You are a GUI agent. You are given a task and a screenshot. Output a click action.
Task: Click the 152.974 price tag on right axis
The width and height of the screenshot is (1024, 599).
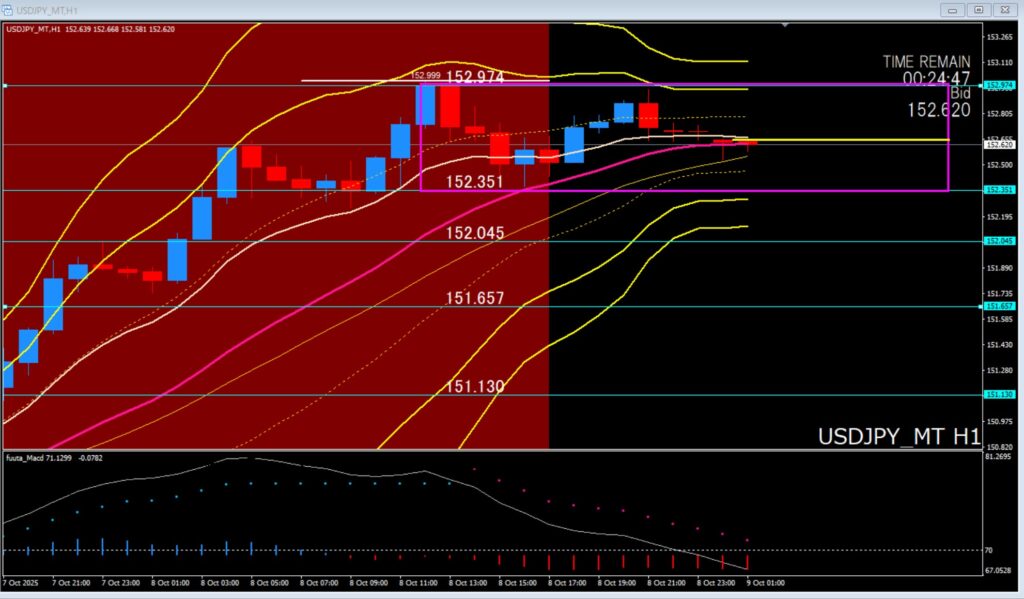pos(999,86)
